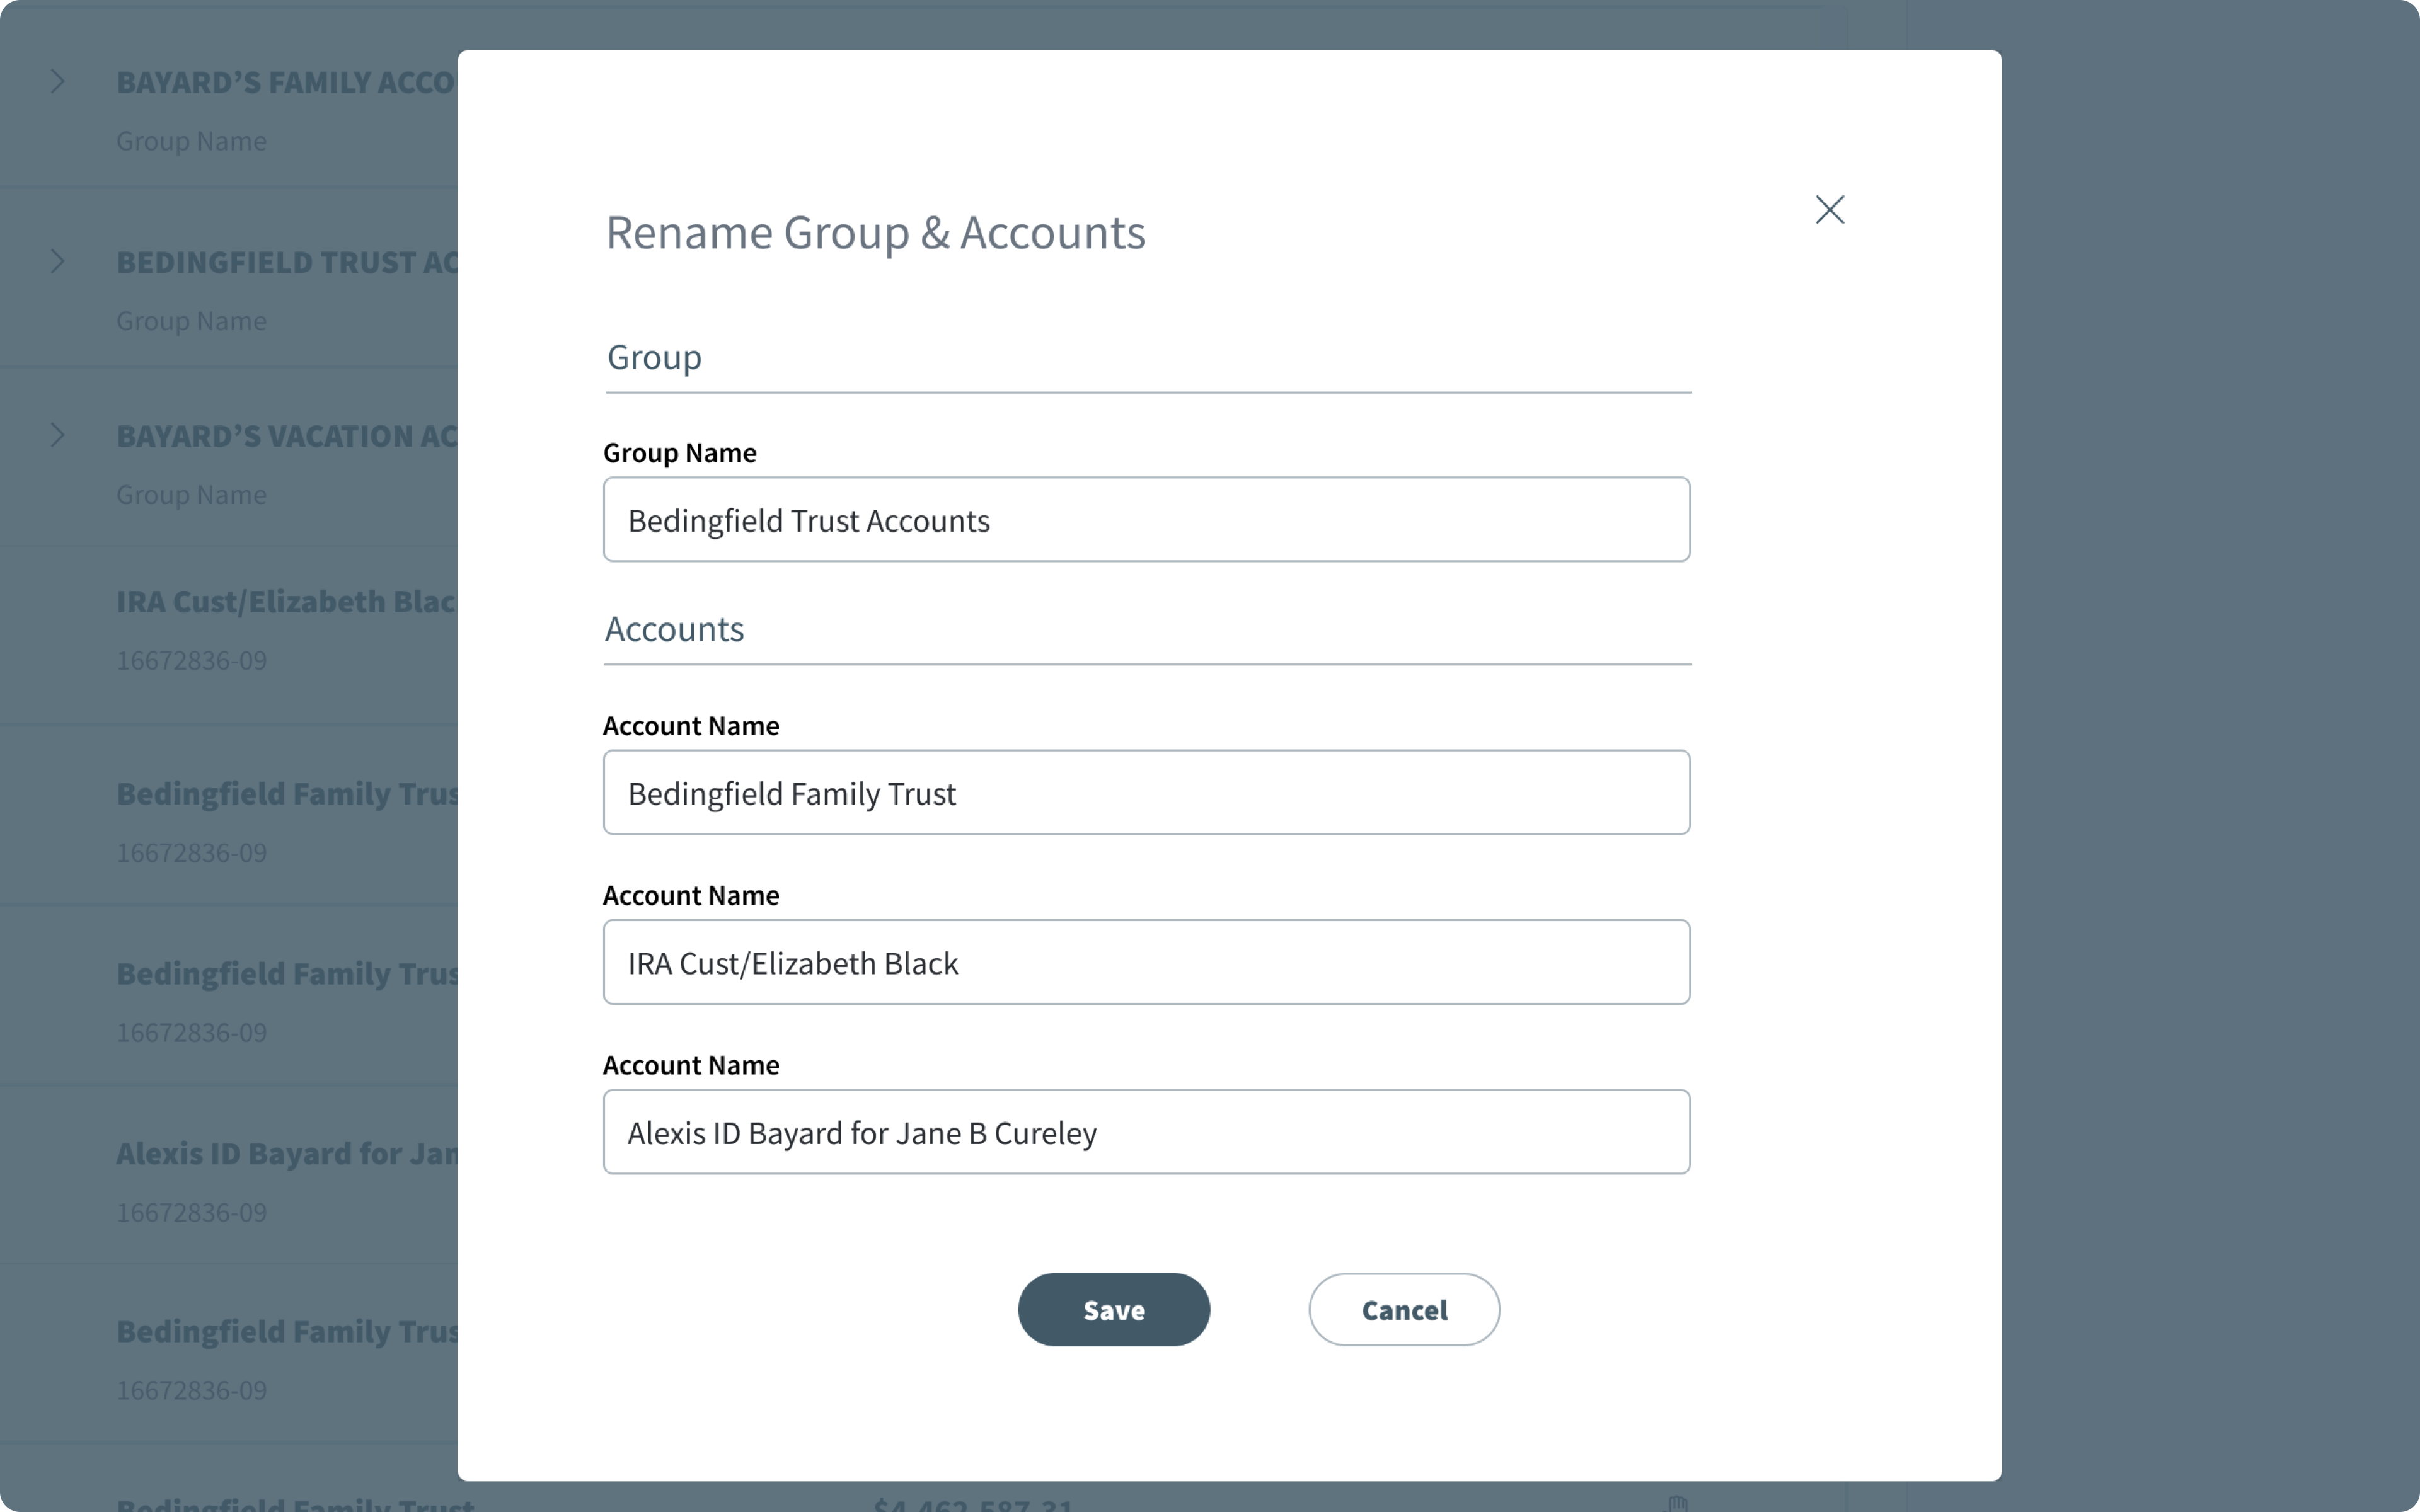Expand Bayard's Vacation Accounts group chevron

click(58, 435)
